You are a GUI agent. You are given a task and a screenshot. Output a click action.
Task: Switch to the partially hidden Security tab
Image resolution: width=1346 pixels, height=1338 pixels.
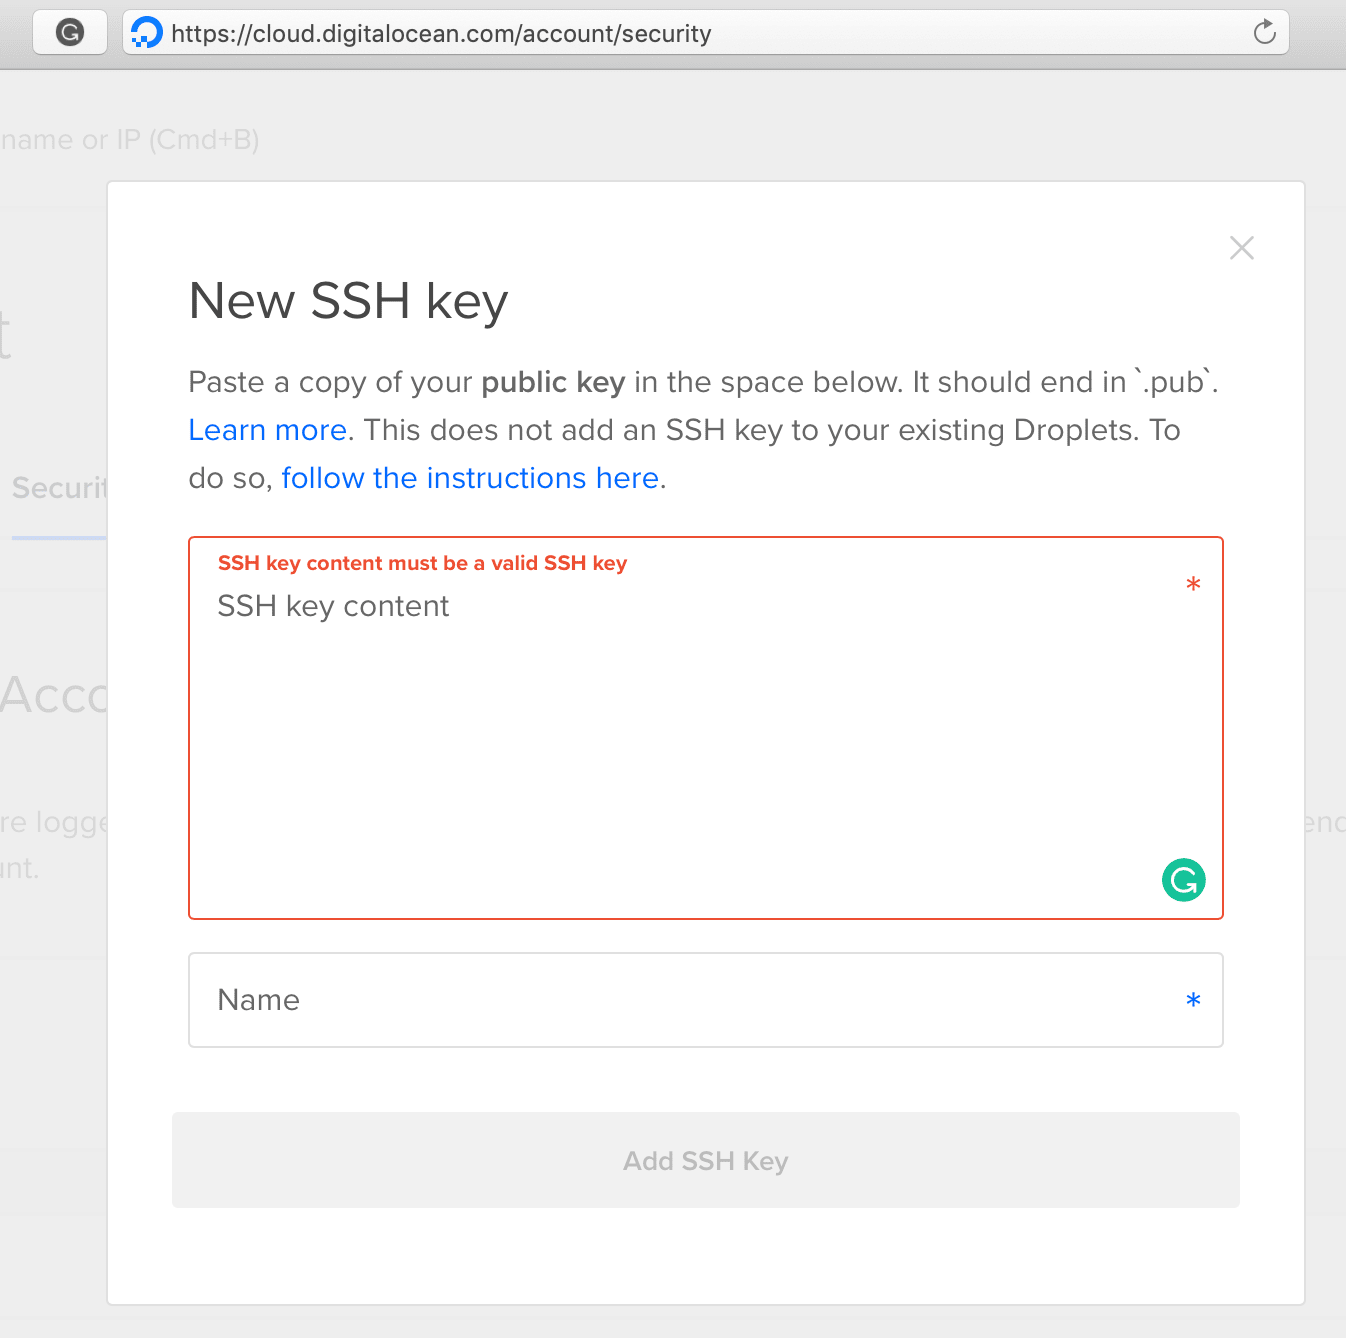(59, 489)
